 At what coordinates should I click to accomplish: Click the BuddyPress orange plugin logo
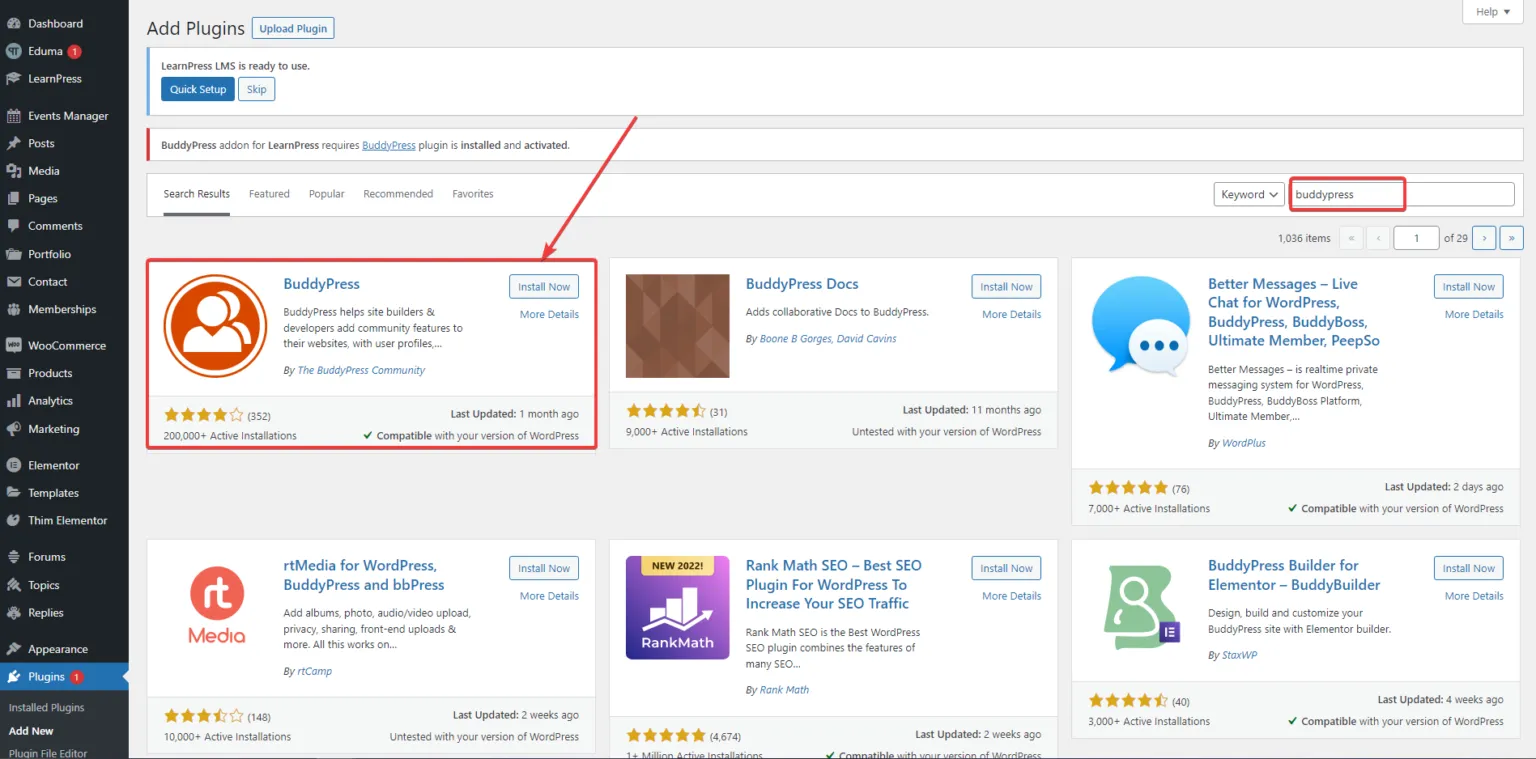[215, 326]
